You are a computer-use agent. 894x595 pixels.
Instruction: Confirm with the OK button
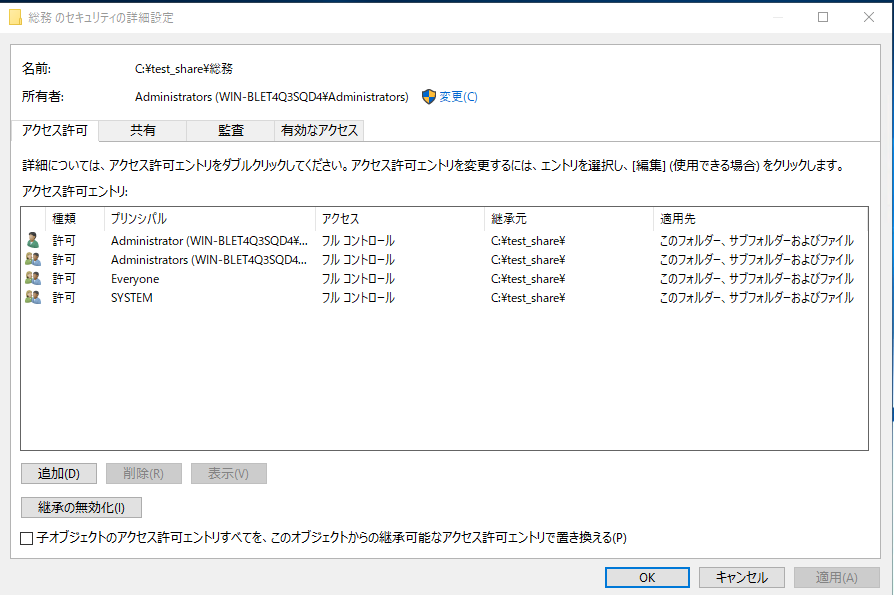click(x=647, y=577)
